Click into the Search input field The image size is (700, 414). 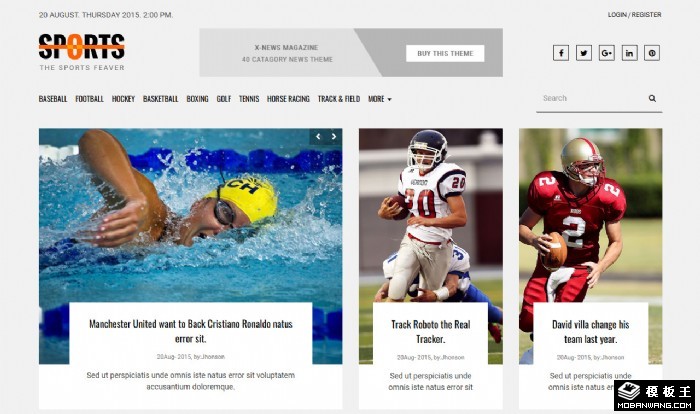(x=592, y=98)
